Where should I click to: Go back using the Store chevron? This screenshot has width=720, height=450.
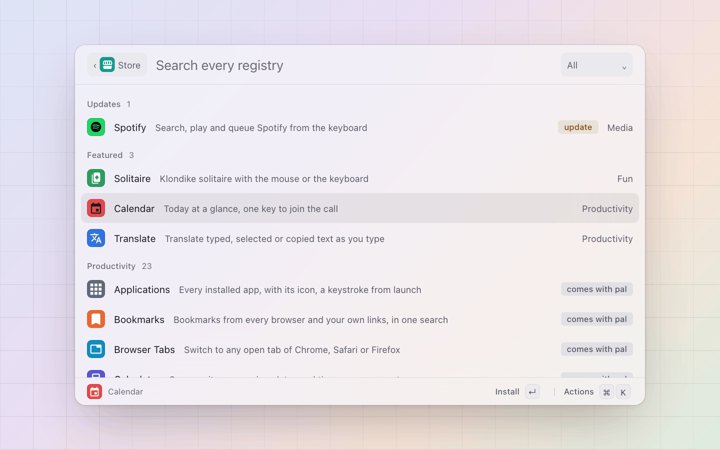[x=95, y=66]
